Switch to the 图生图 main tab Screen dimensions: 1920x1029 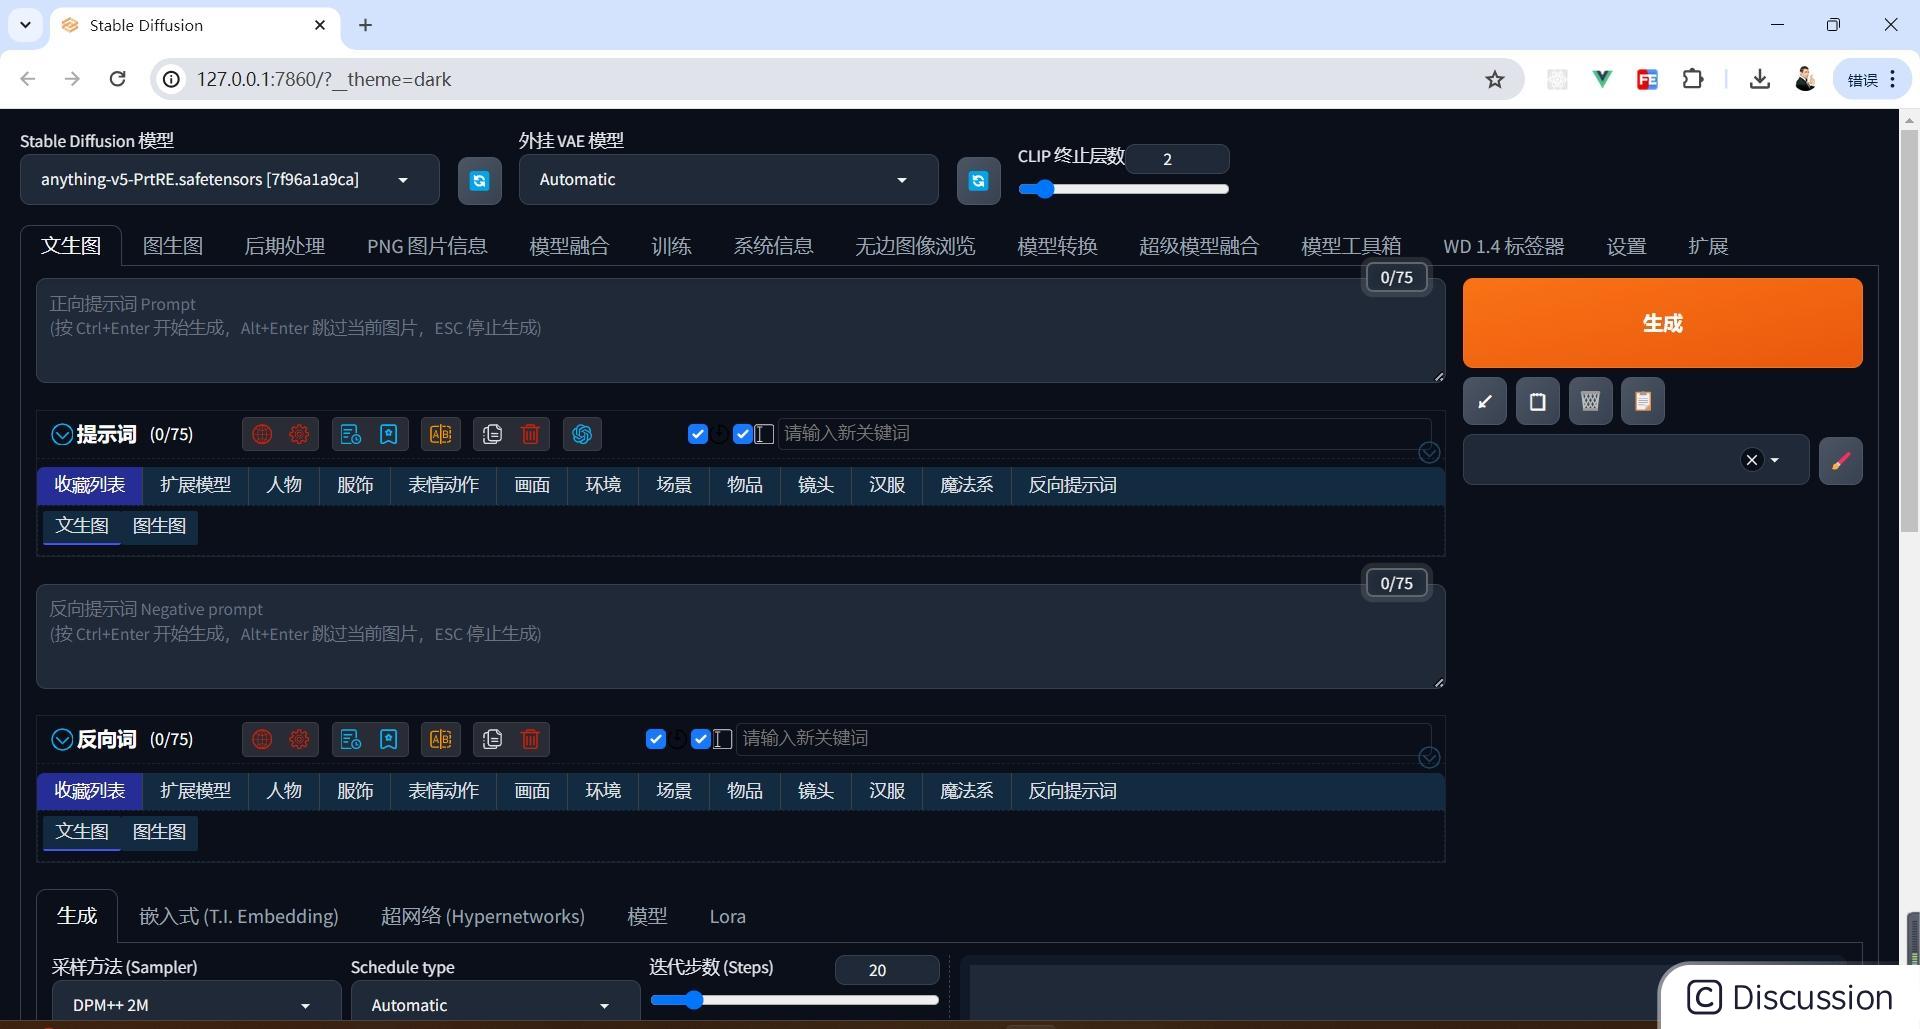(x=172, y=246)
